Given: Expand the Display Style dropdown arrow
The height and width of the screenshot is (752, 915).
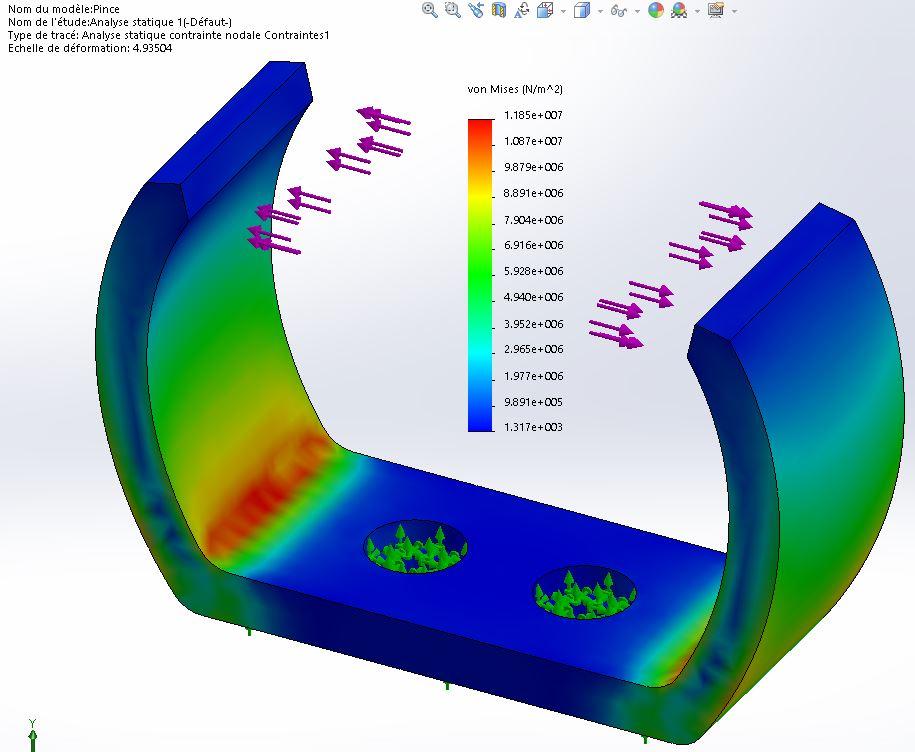Looking at the screenshot, I should point(600,11).
